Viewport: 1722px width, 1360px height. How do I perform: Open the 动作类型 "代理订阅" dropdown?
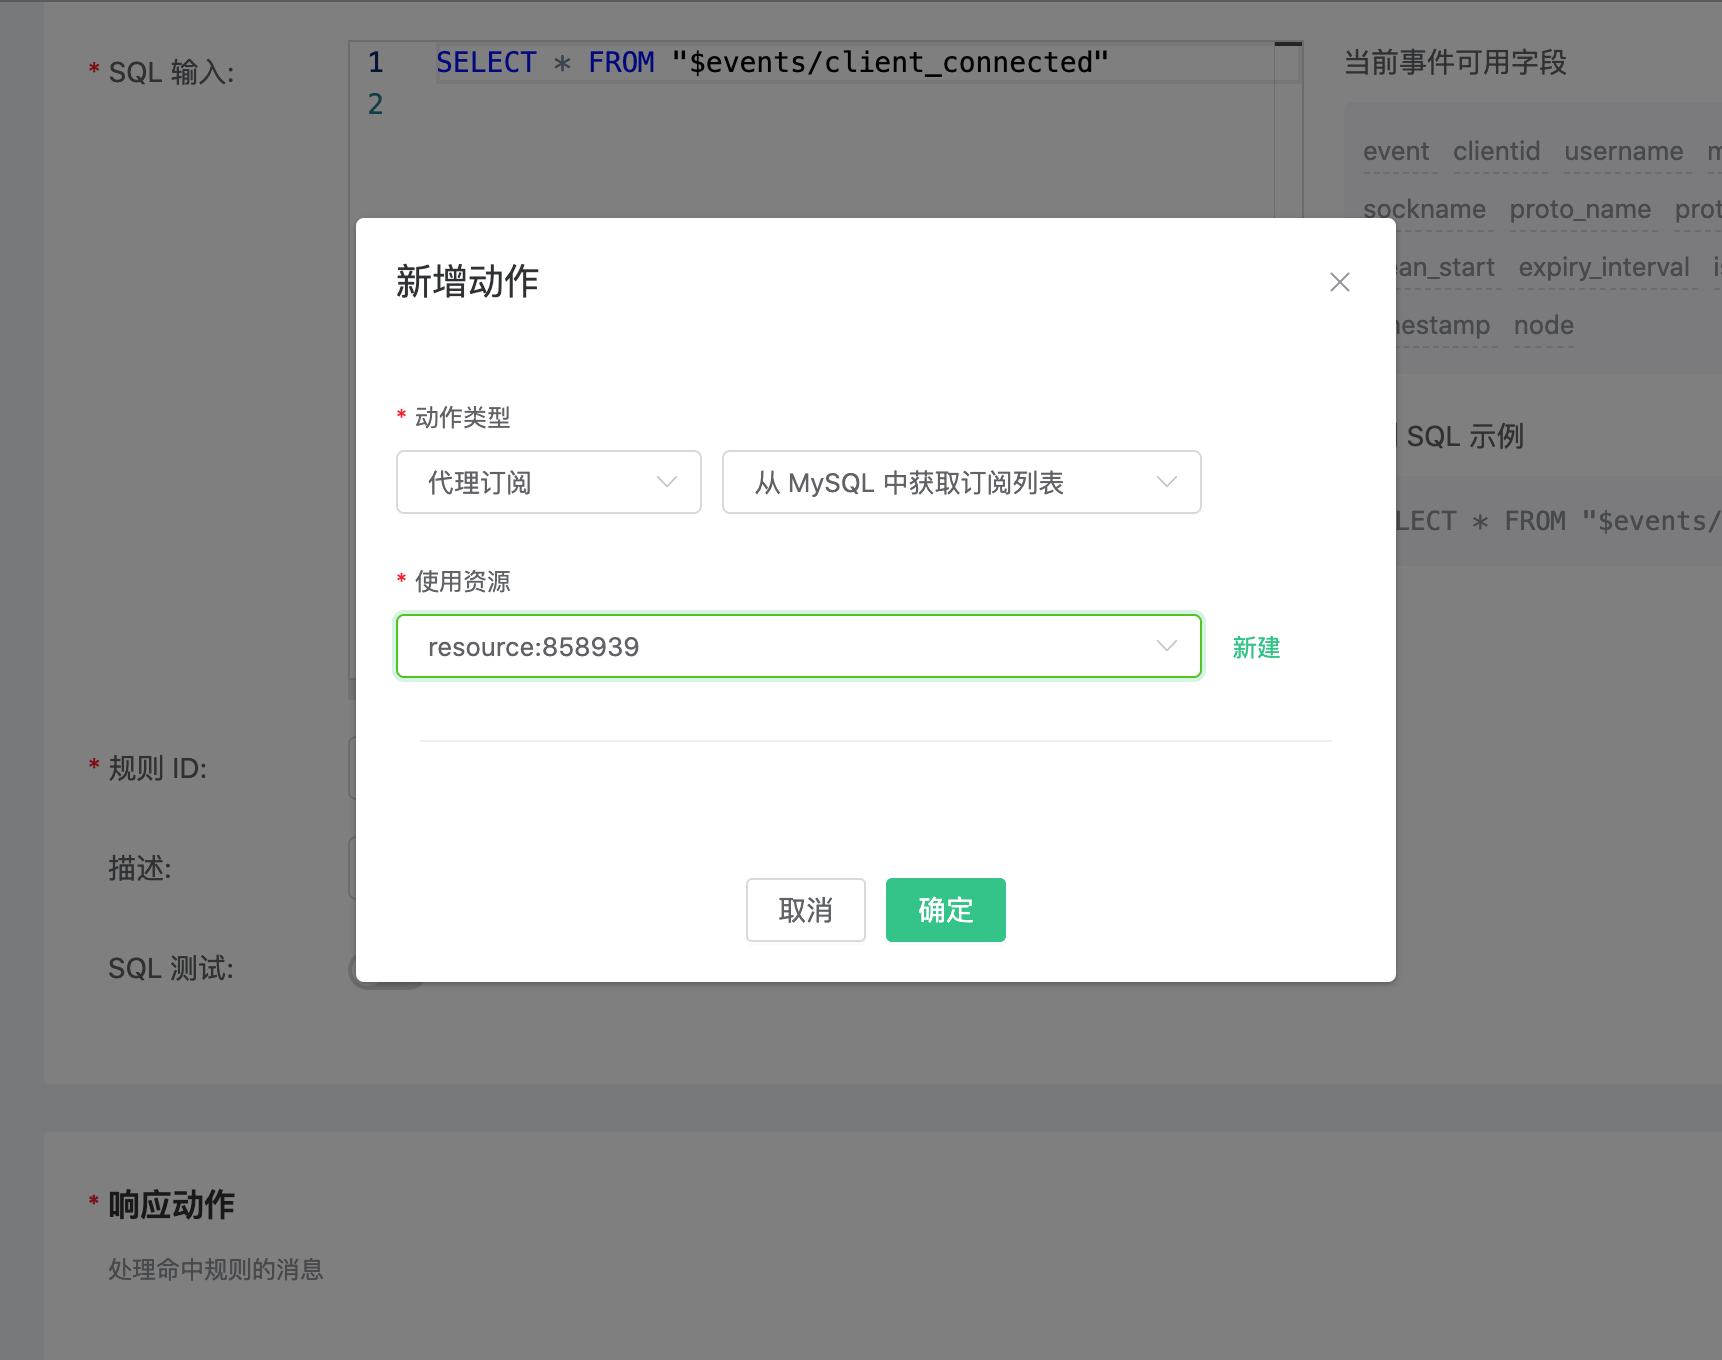(x=548, y=482)
